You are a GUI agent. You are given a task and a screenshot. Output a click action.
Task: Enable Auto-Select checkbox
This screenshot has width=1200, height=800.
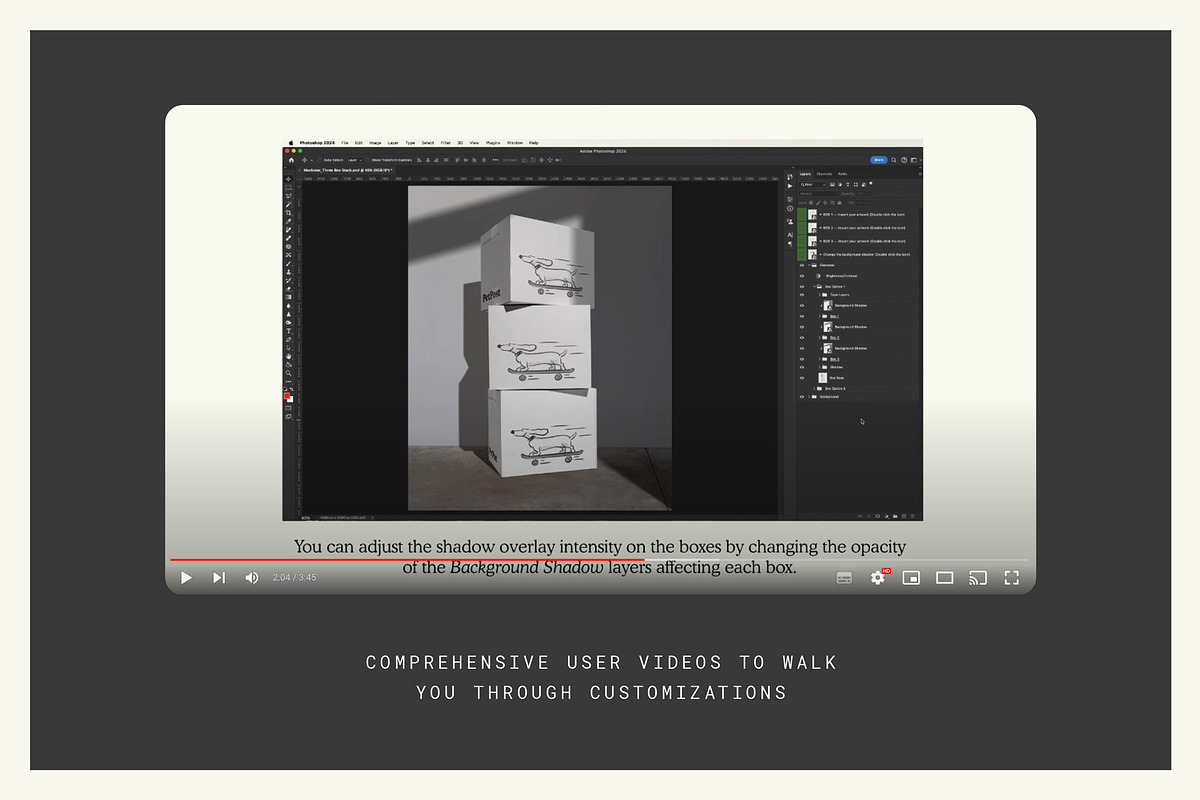point(320,160)
